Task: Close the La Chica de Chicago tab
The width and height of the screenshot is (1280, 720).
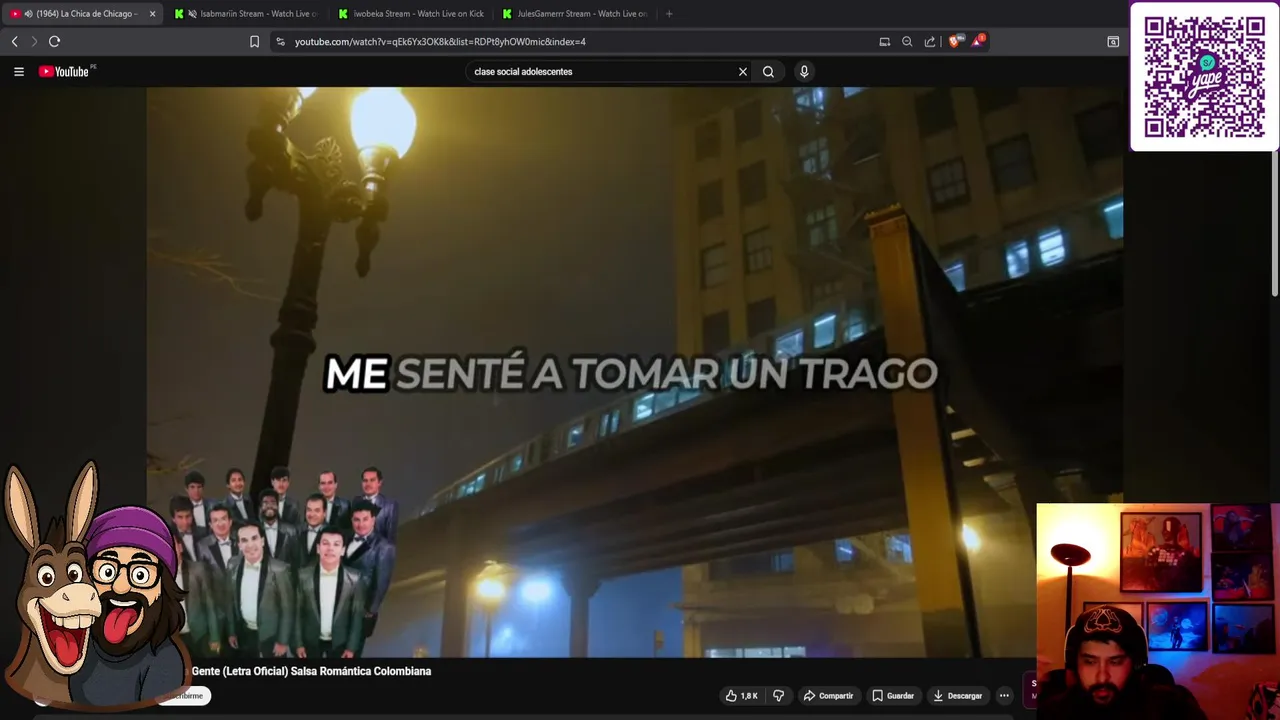Action: 152,14
